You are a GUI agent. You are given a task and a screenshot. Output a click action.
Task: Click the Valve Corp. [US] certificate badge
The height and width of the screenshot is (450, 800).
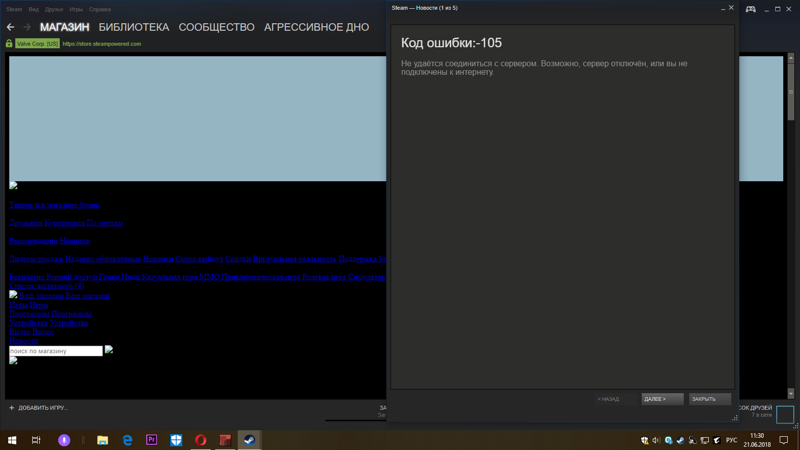point(37,44)
